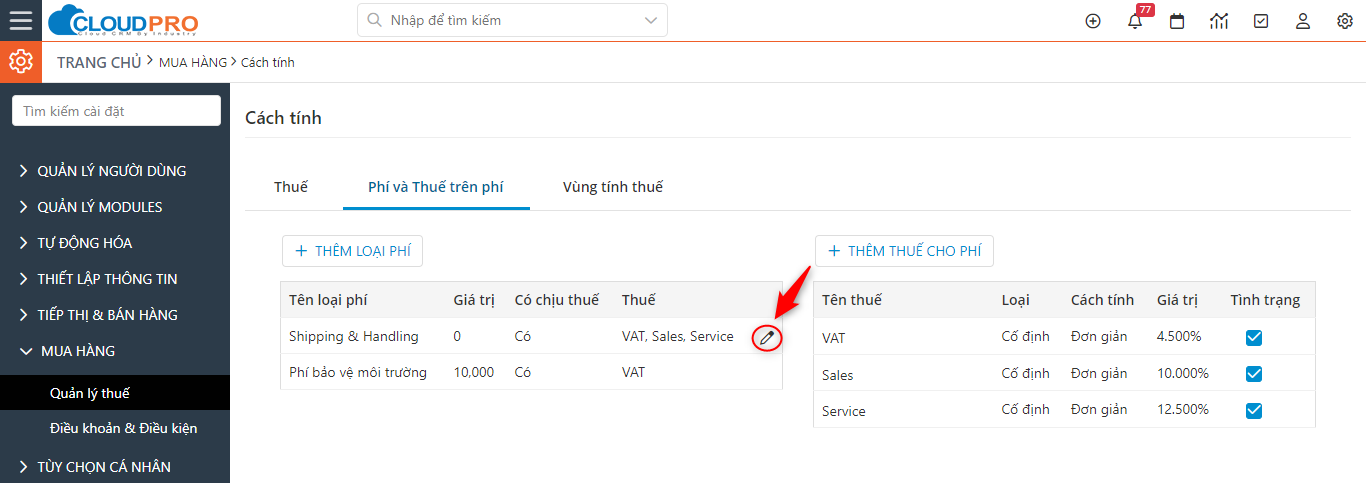Open the reports chart icon
The image size is (1366, 483).
pyautogui.click(x=1219, y=21)
